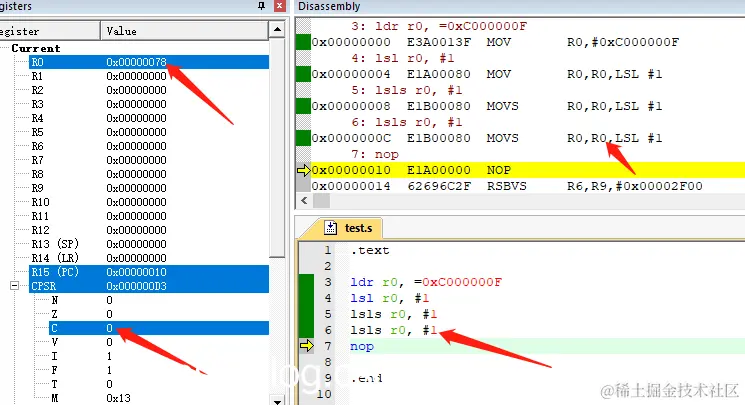Screen dimensions: 745x405
Task: Select the Z flag under CPSR
Action: tap(159, 314)
